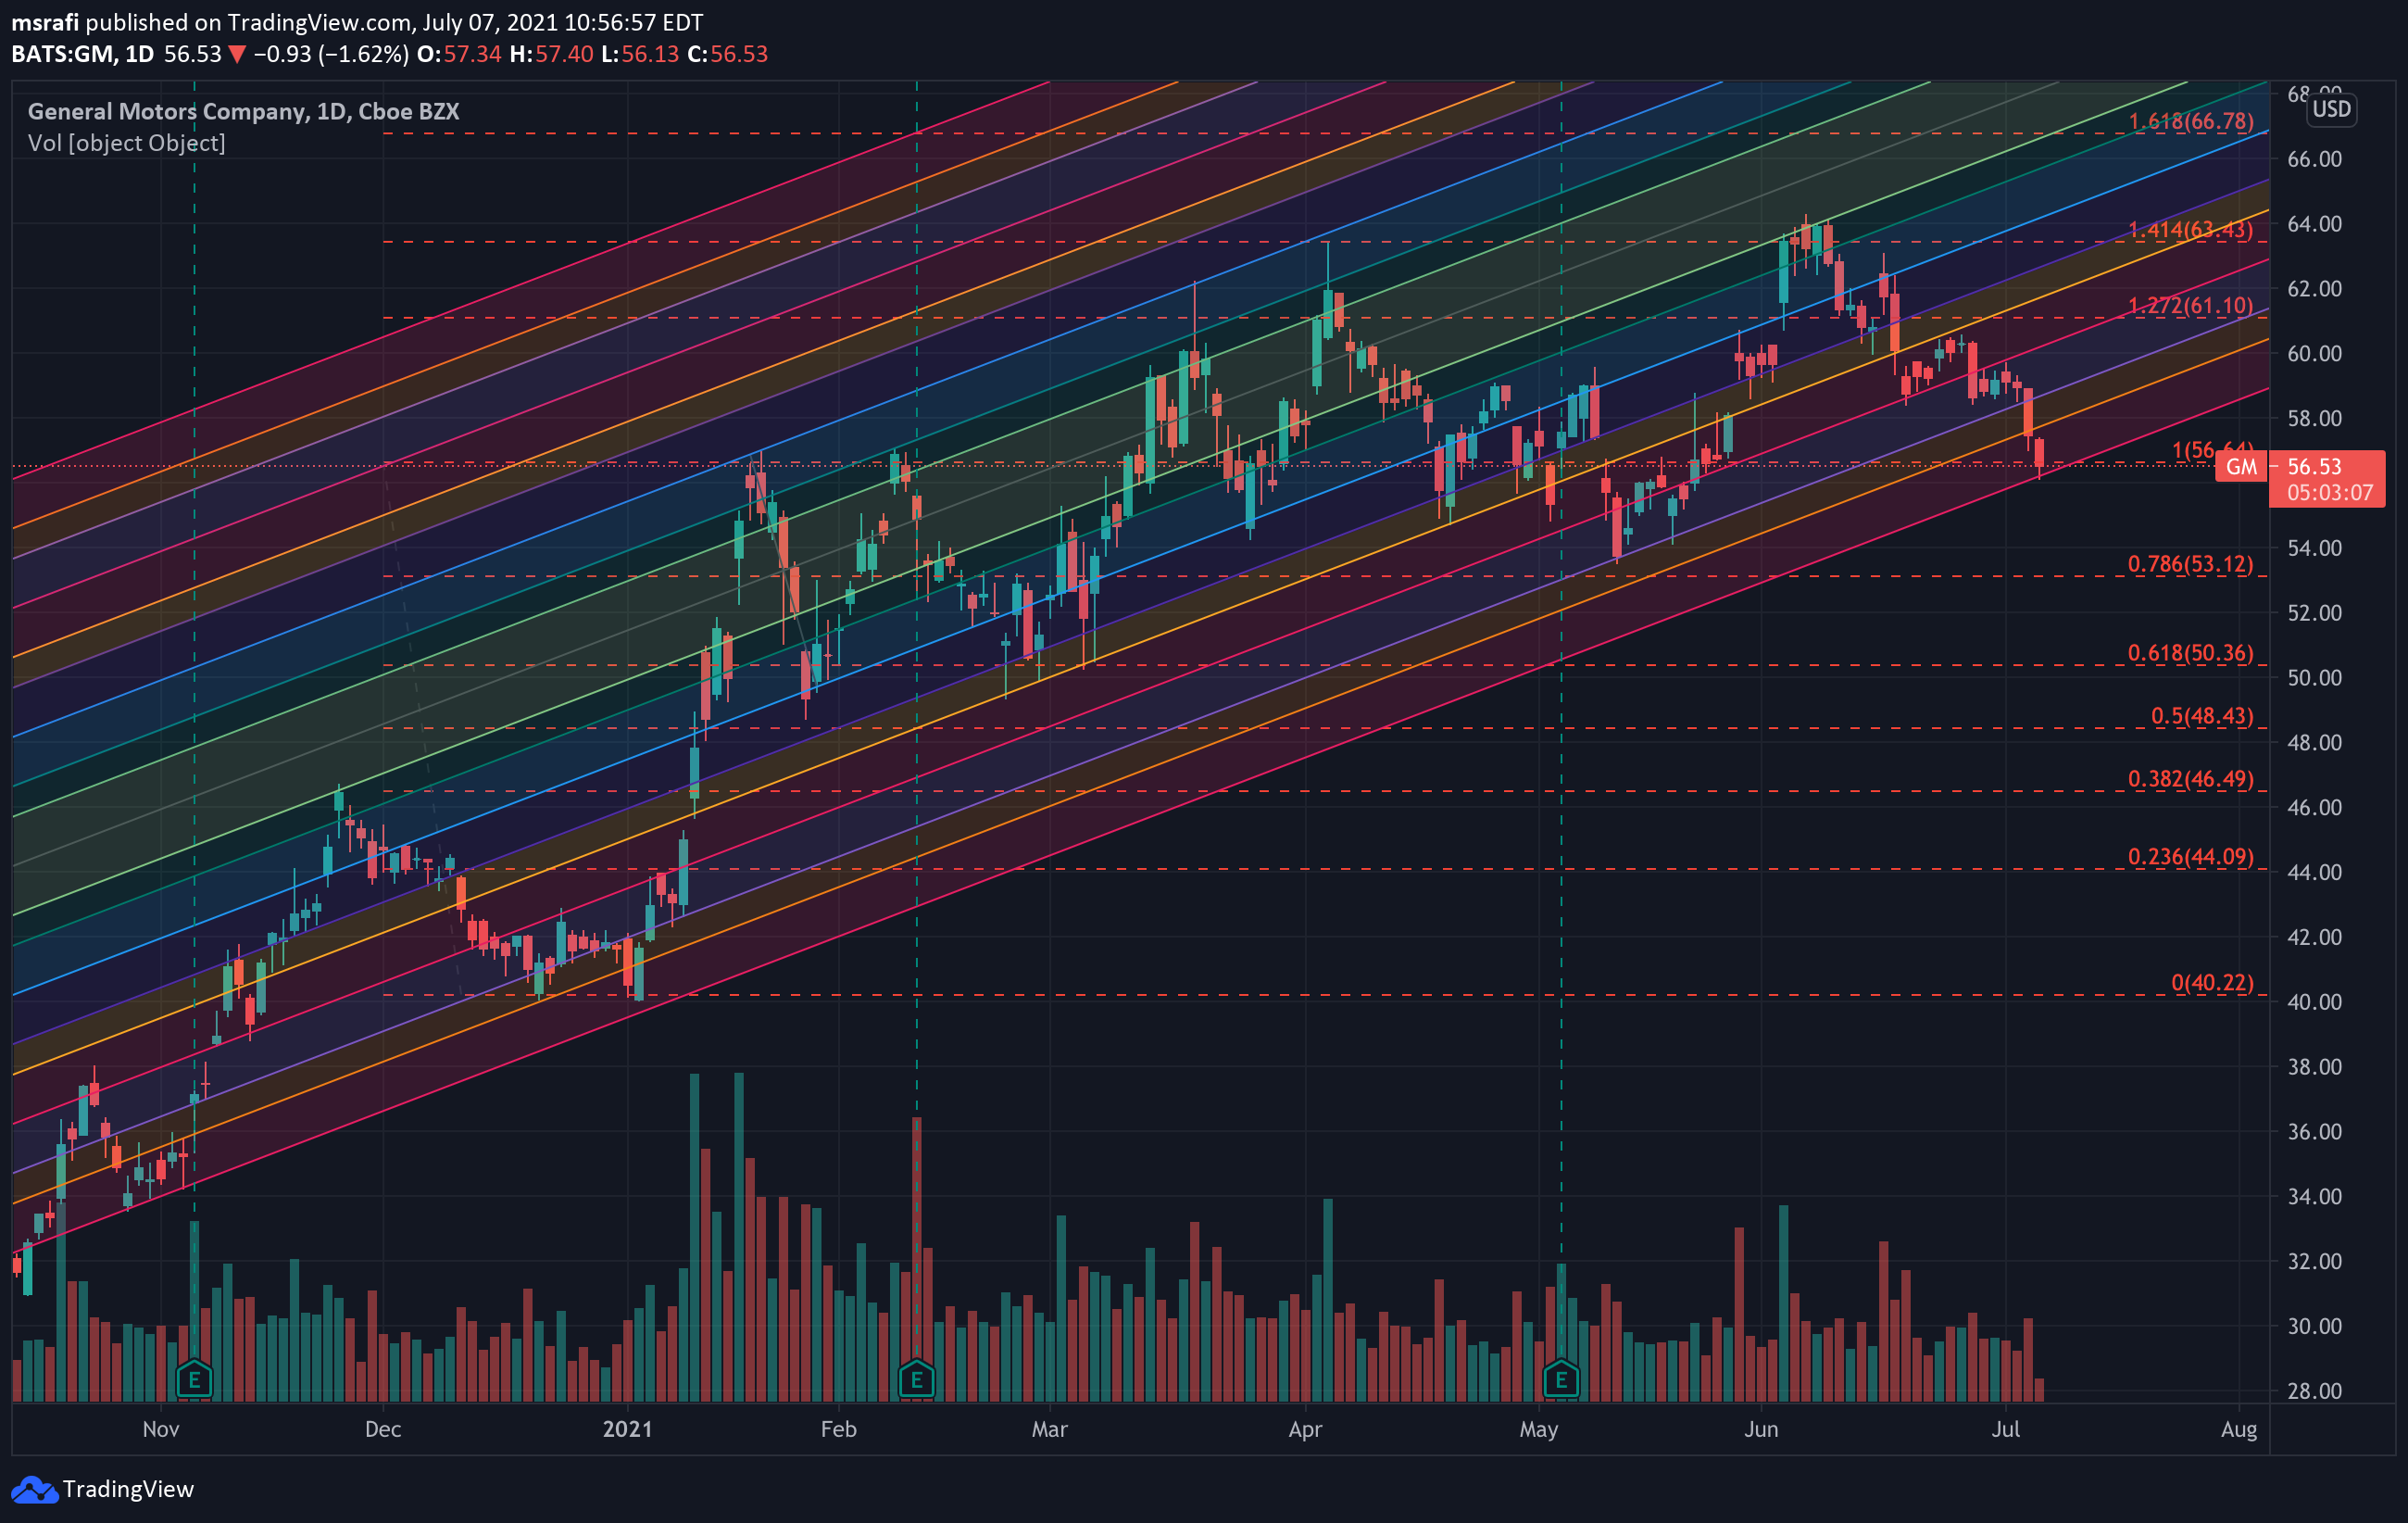Screen dimensions: 2408x1523
Task: Click the Vol [object Object] indicator label
Action: pyautogui.click(x=126, y=143)
